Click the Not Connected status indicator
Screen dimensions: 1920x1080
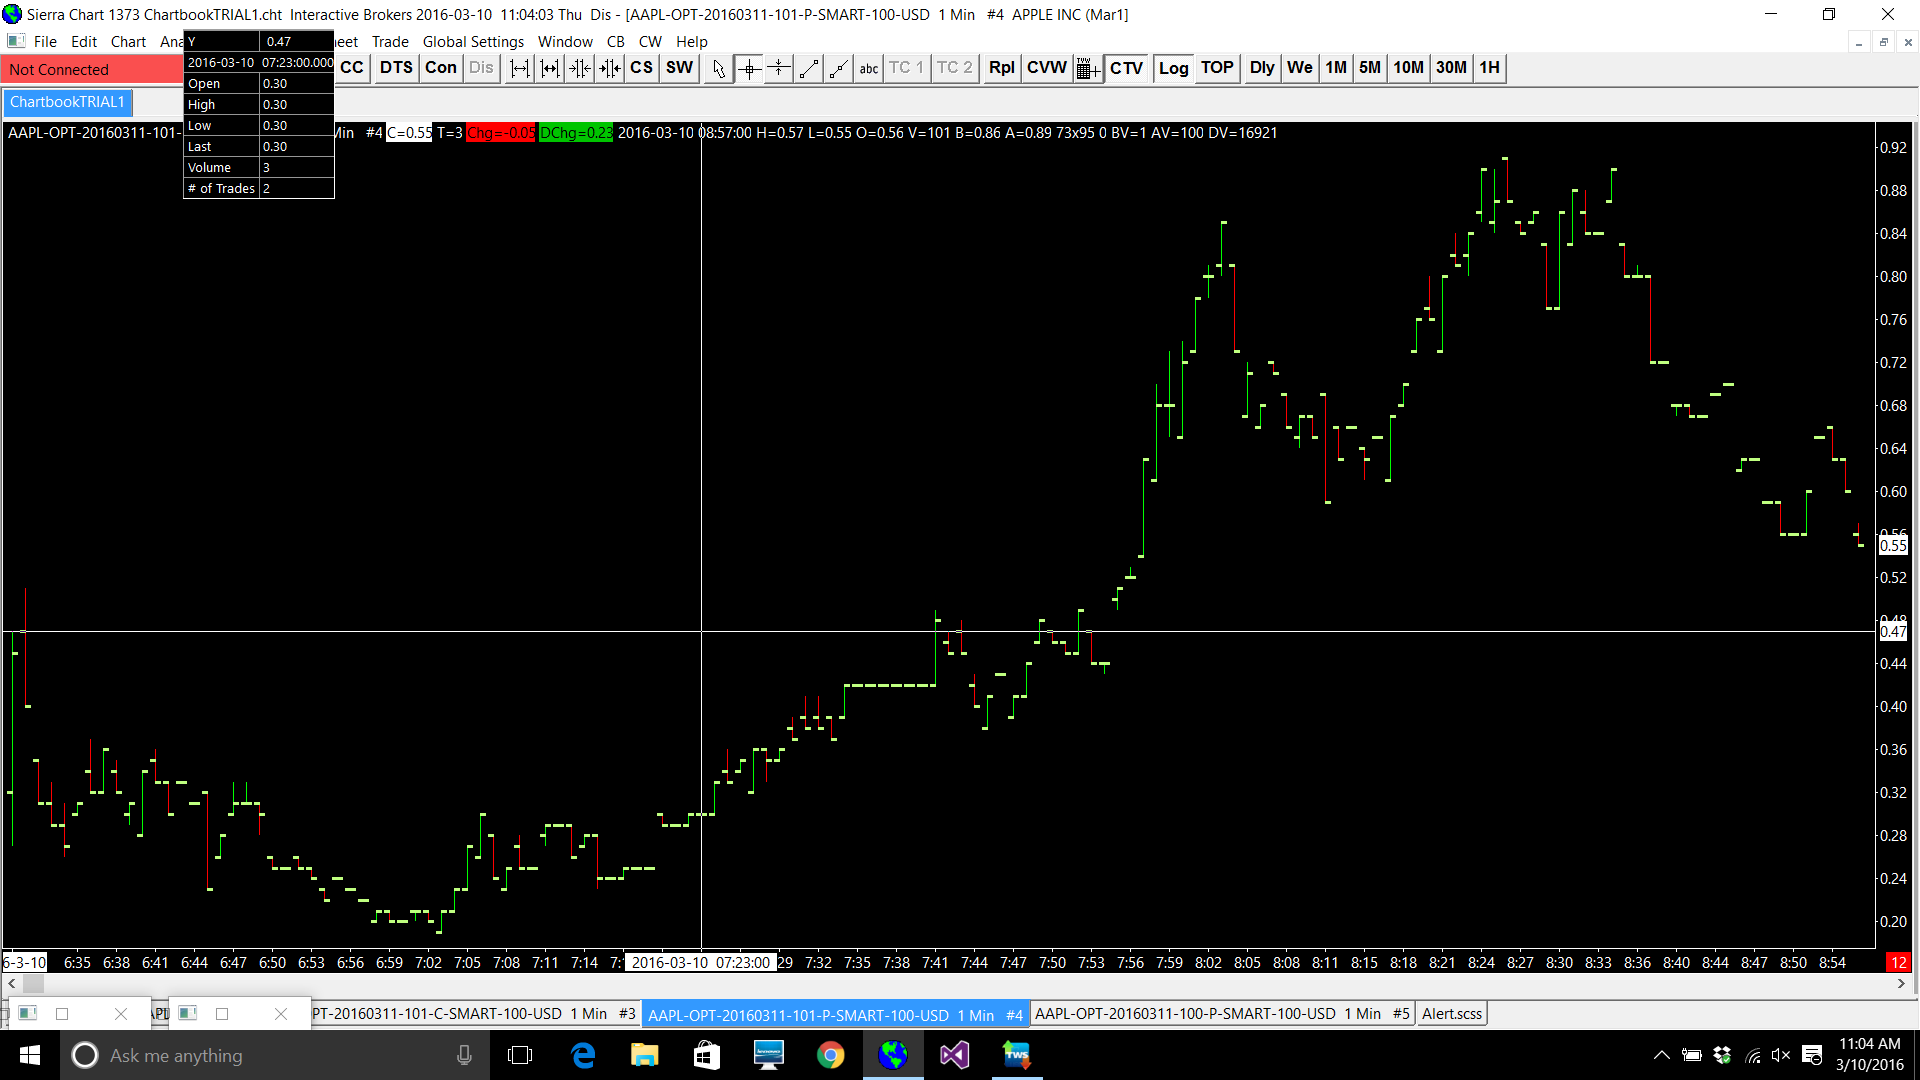point(91,69)
